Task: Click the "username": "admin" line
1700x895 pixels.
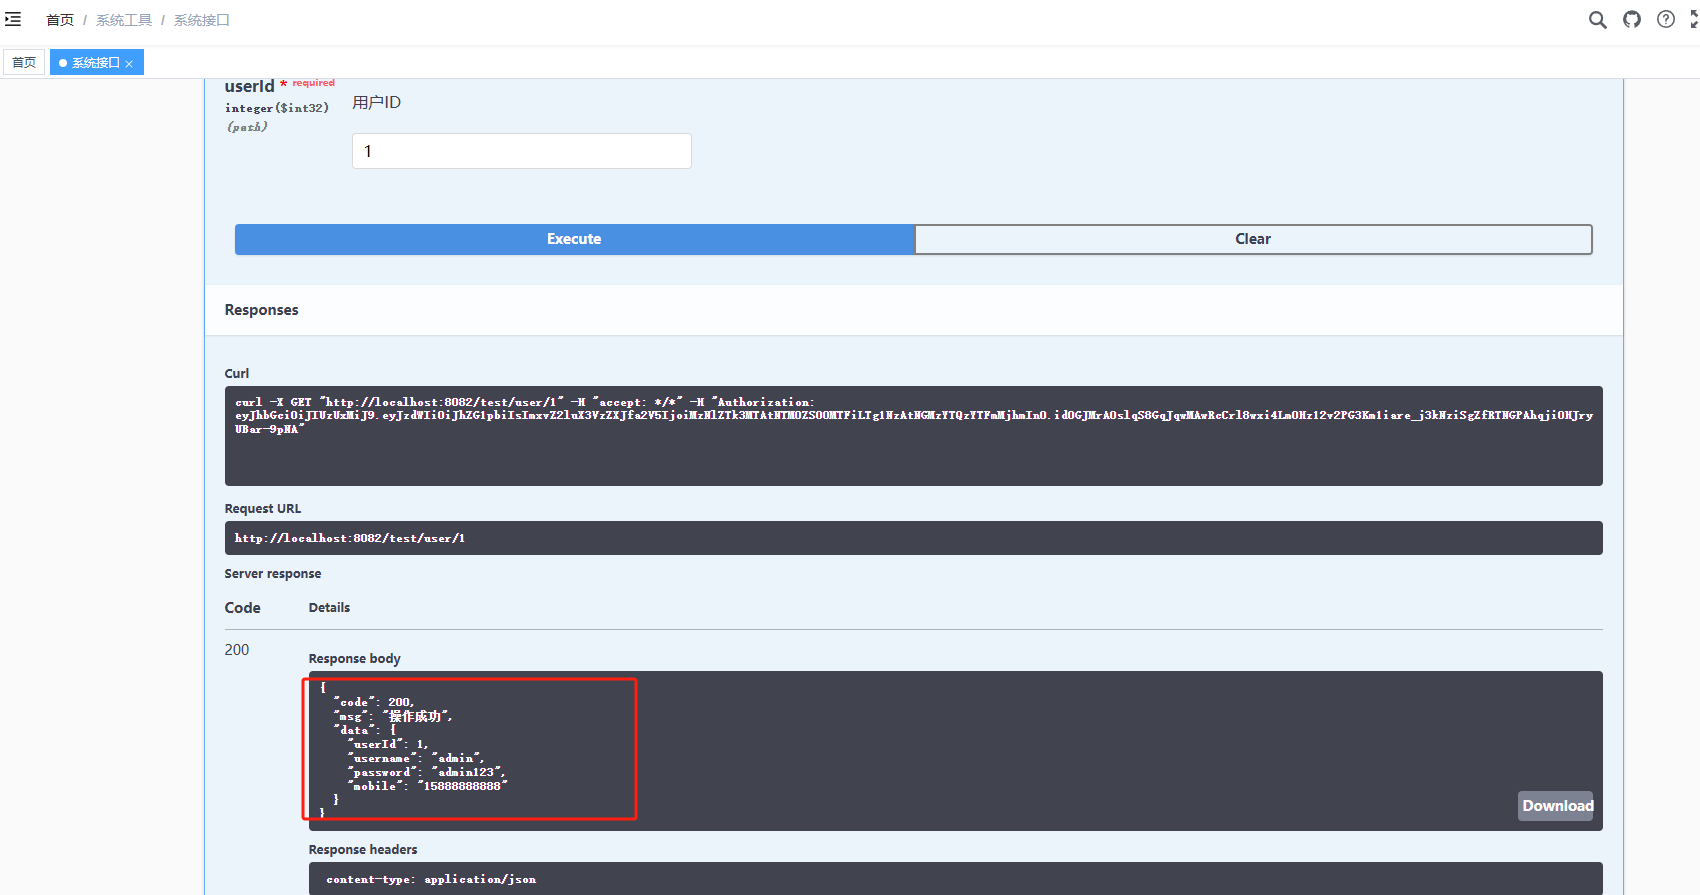Action: pos(416,758)
